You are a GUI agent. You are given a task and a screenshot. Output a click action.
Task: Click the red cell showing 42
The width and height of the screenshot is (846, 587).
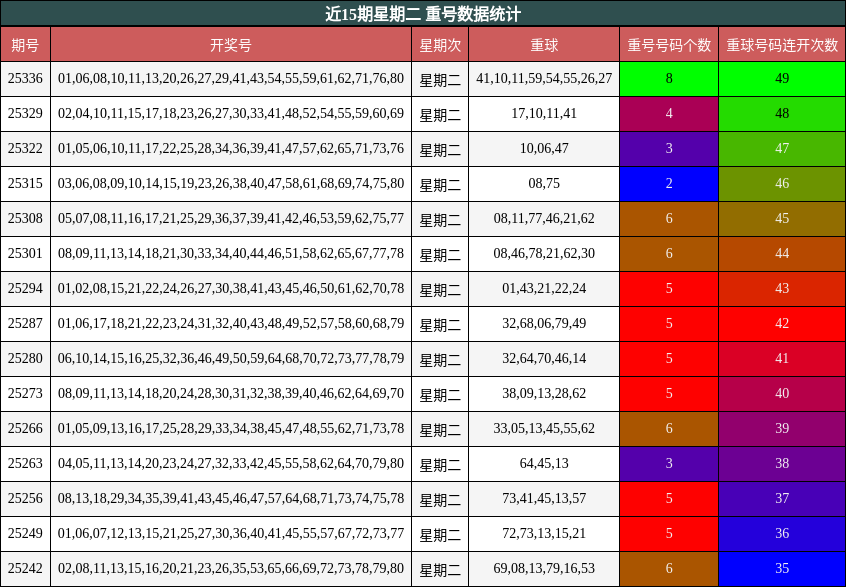[x=782, y=324]
